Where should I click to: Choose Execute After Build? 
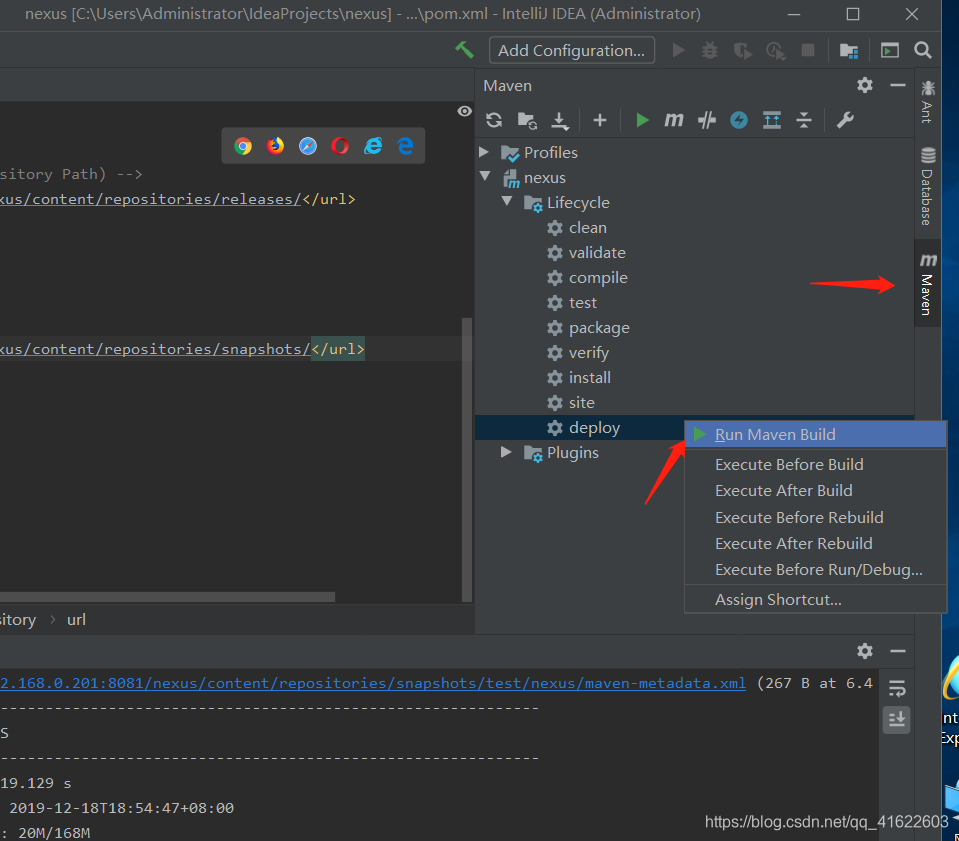[x=815, y=491]
